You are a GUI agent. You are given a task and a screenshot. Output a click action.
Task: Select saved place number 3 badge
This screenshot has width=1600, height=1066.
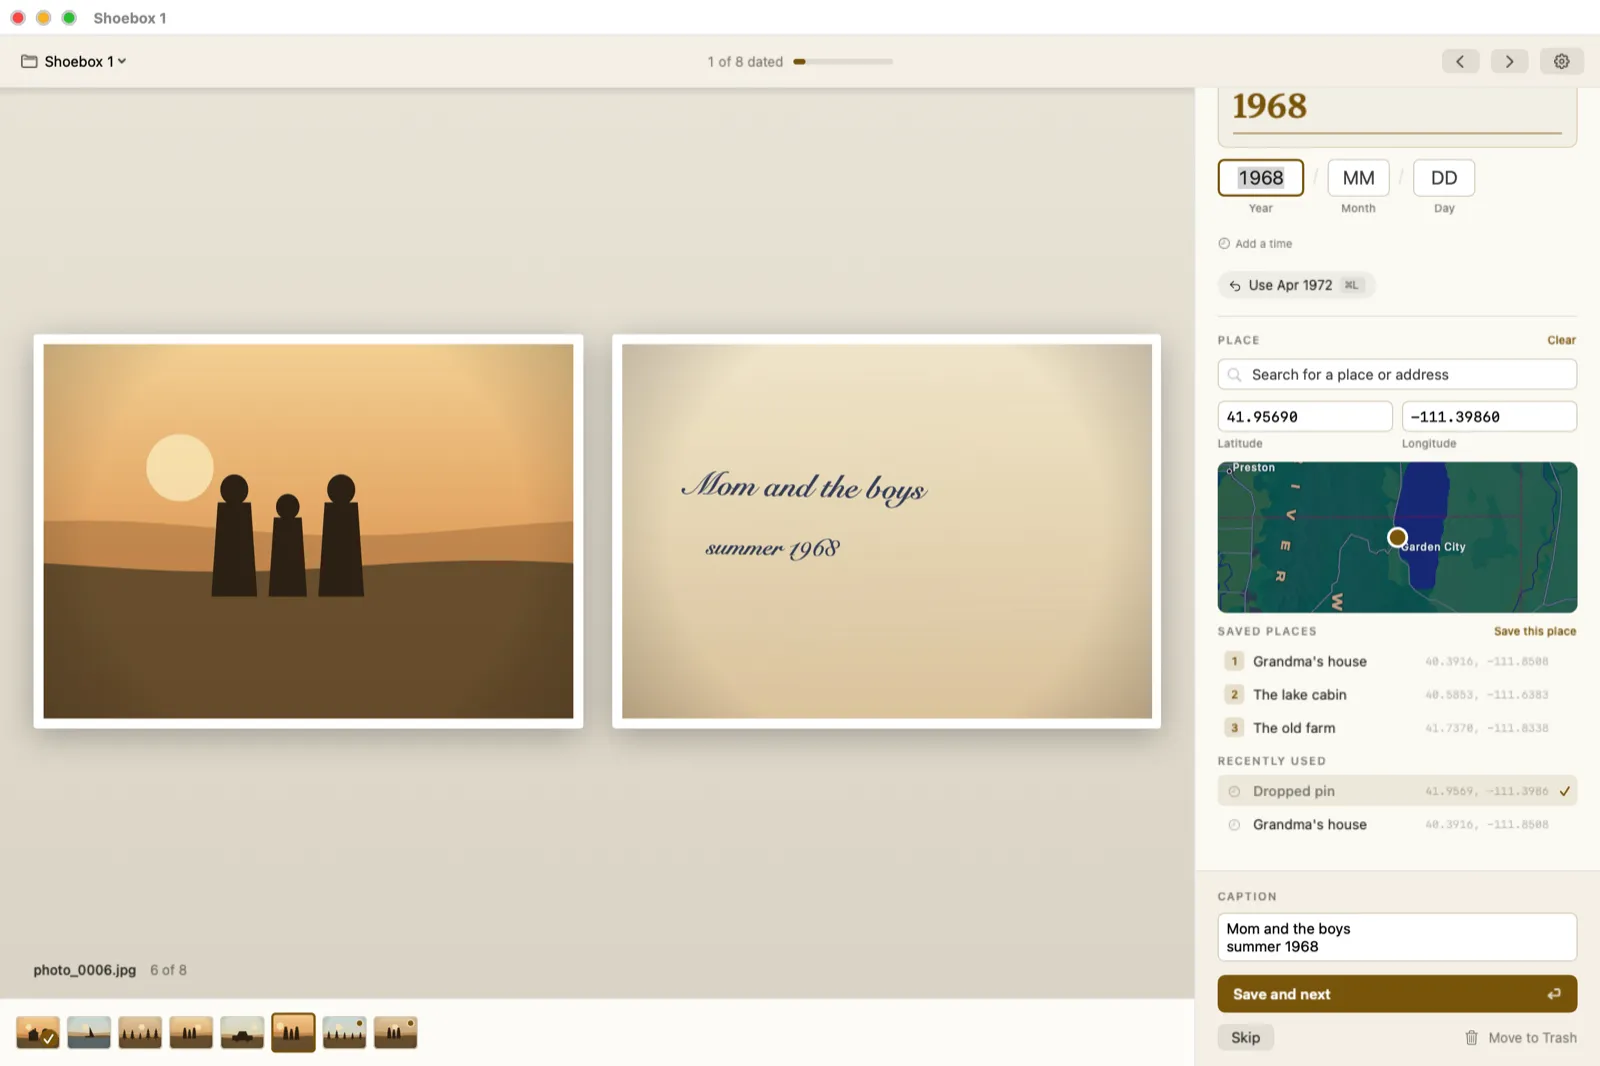pyautogui.click(x=1234, y=728)
